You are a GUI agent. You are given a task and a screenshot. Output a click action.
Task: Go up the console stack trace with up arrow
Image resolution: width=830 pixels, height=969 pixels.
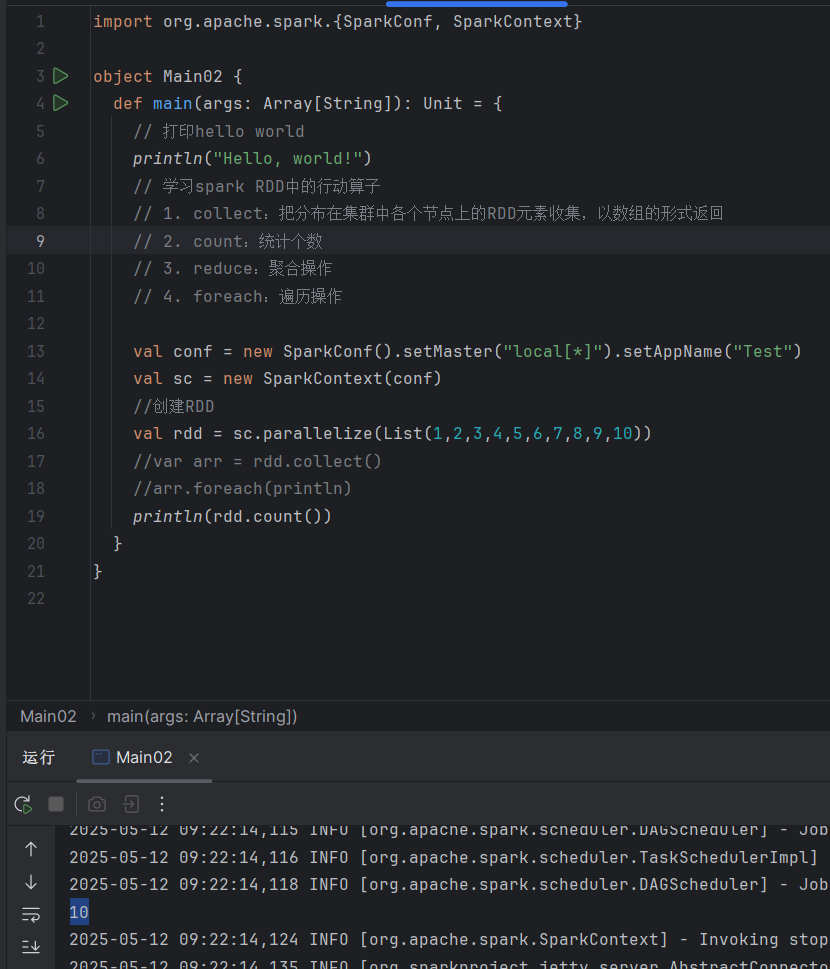31,850
